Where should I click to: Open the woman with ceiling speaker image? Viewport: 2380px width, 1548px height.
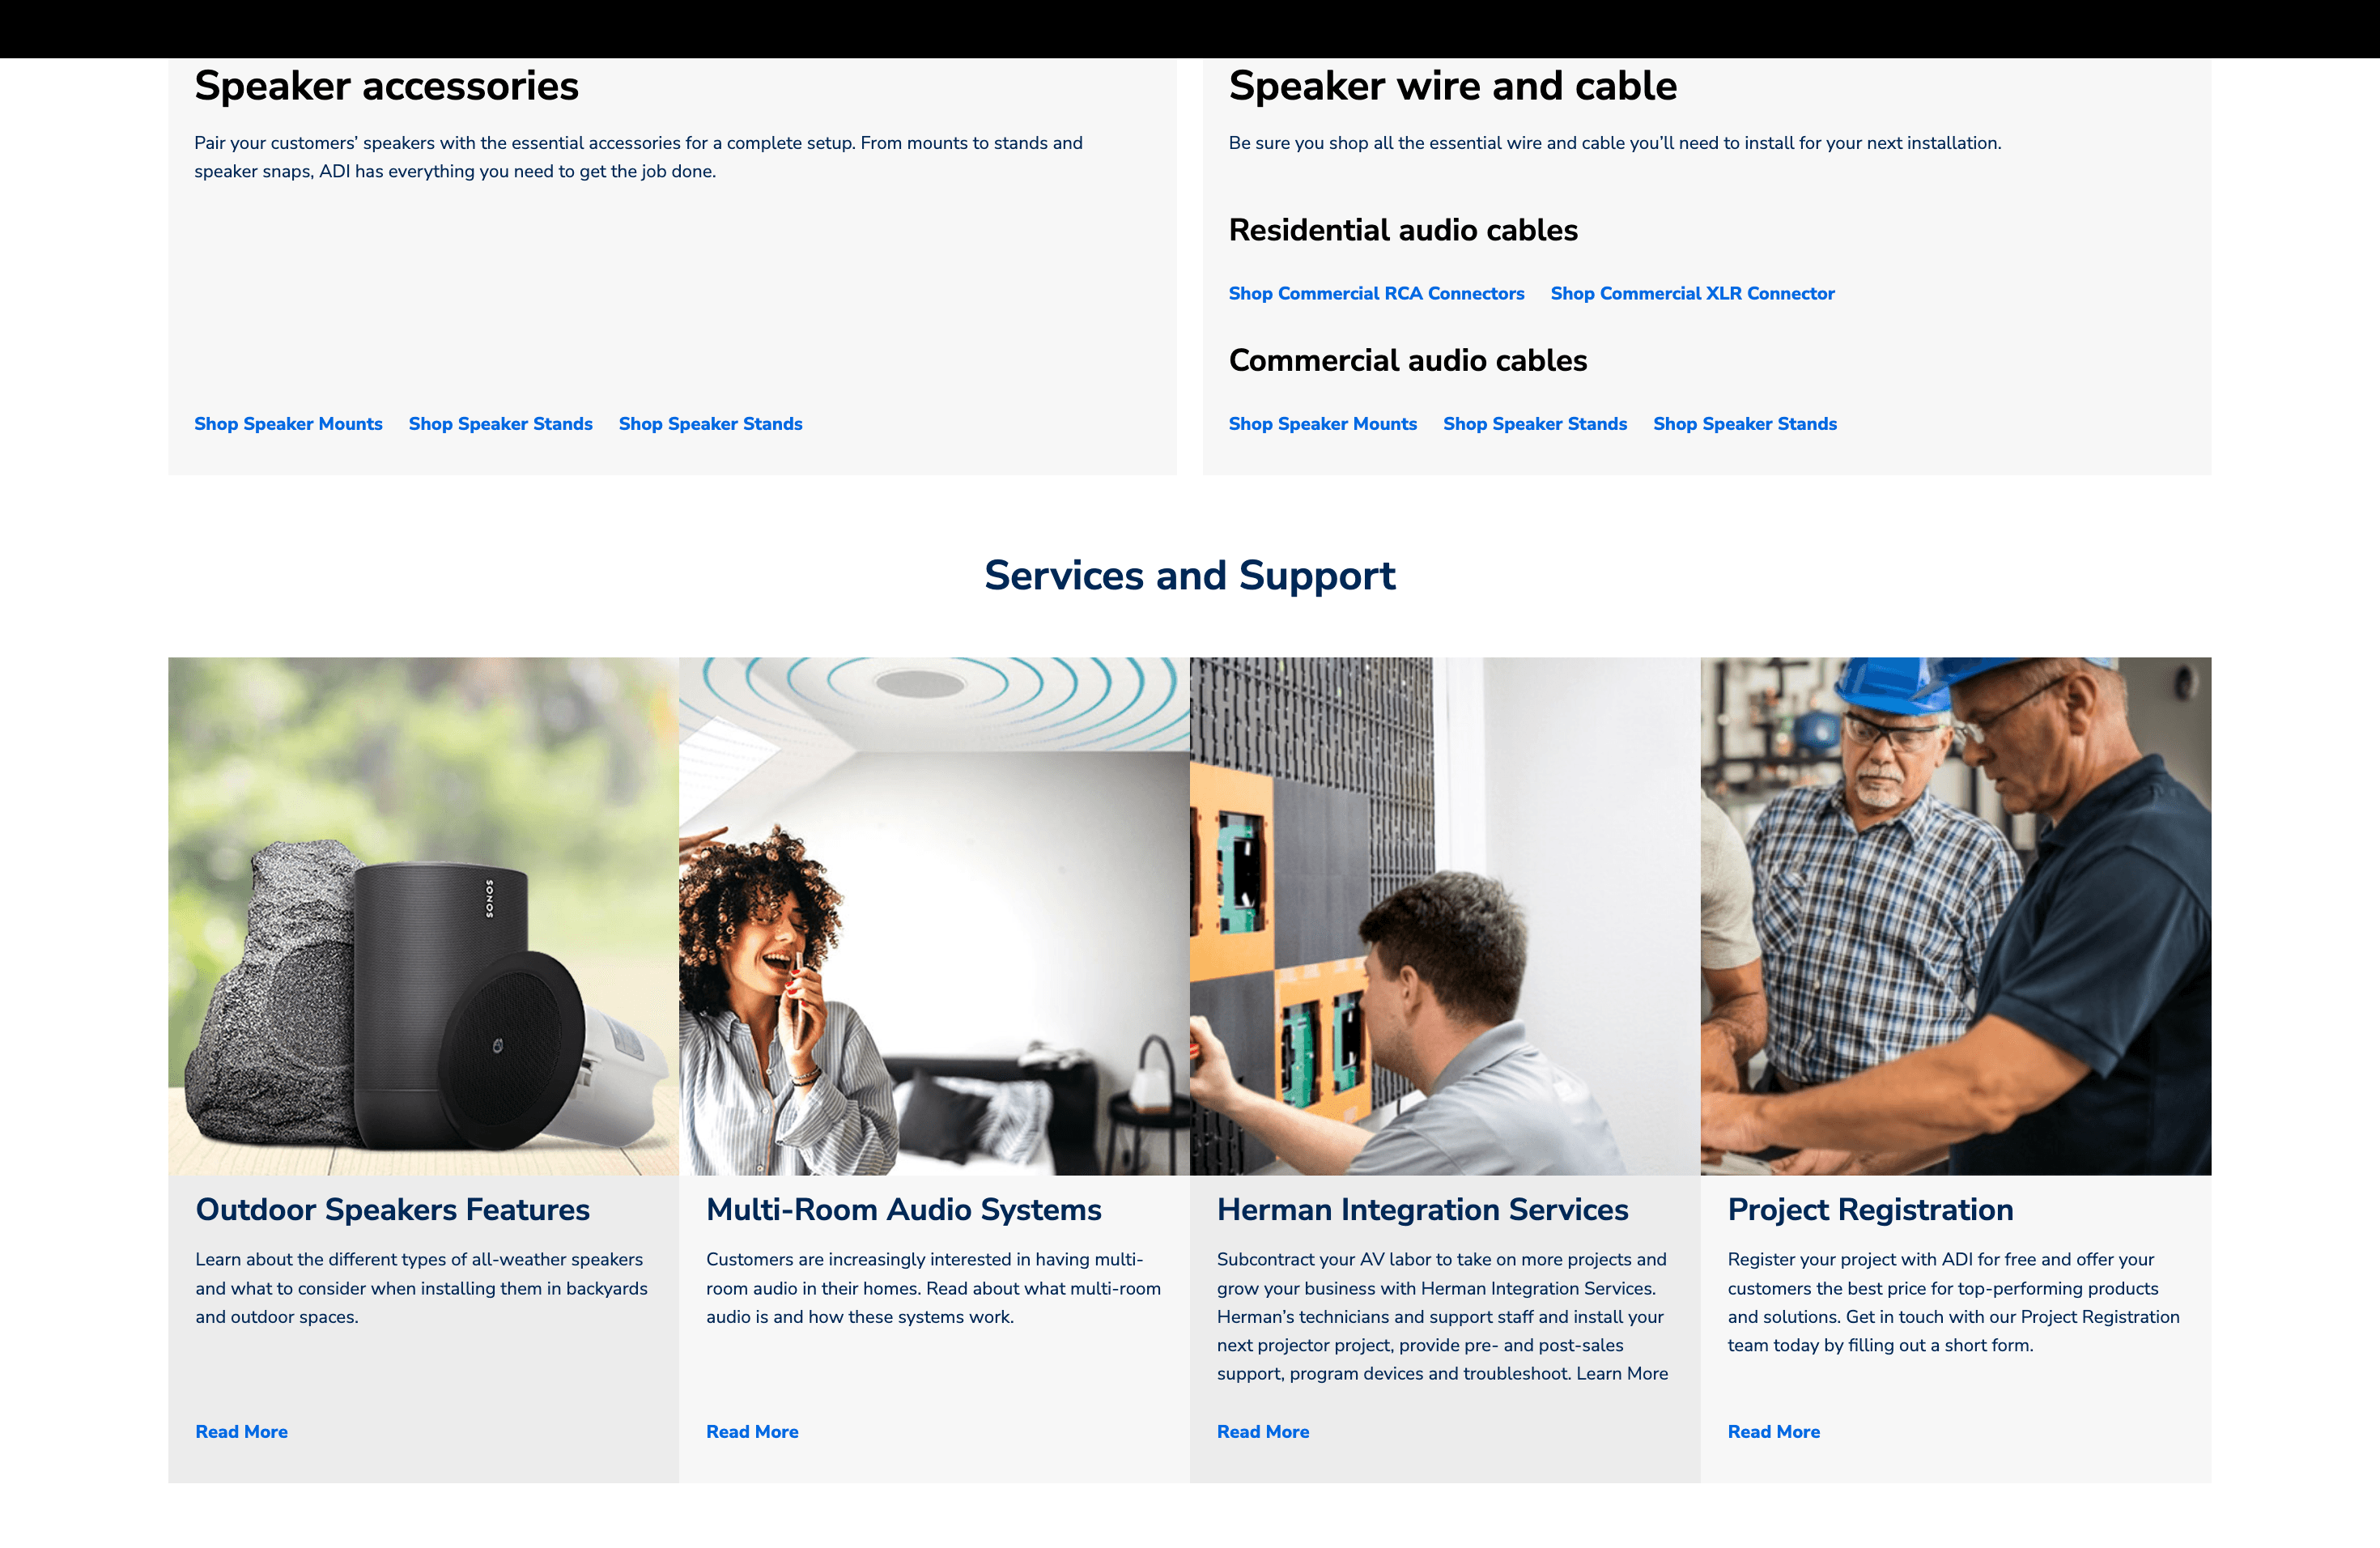pos(934,916)
